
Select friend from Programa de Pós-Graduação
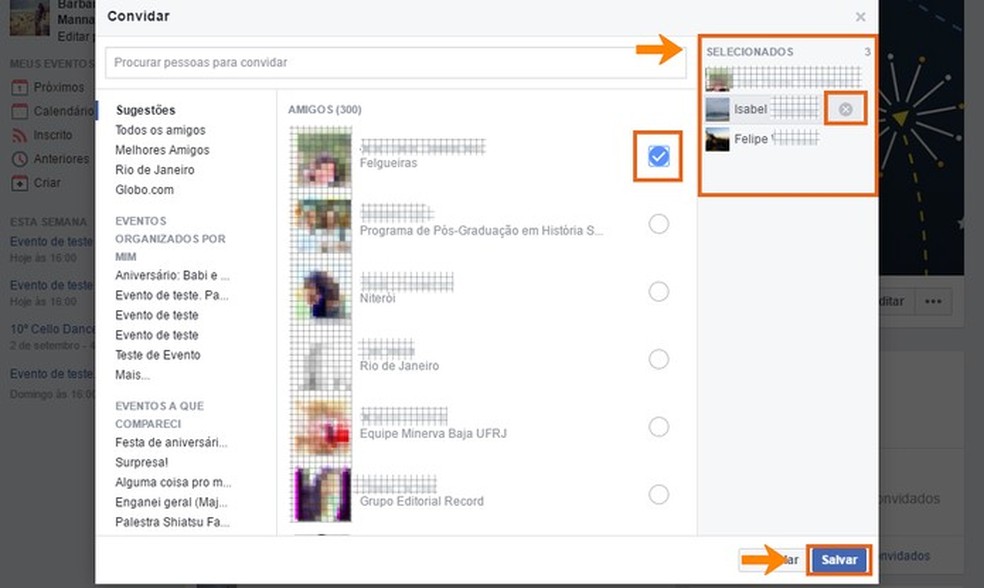pos(658,223)
